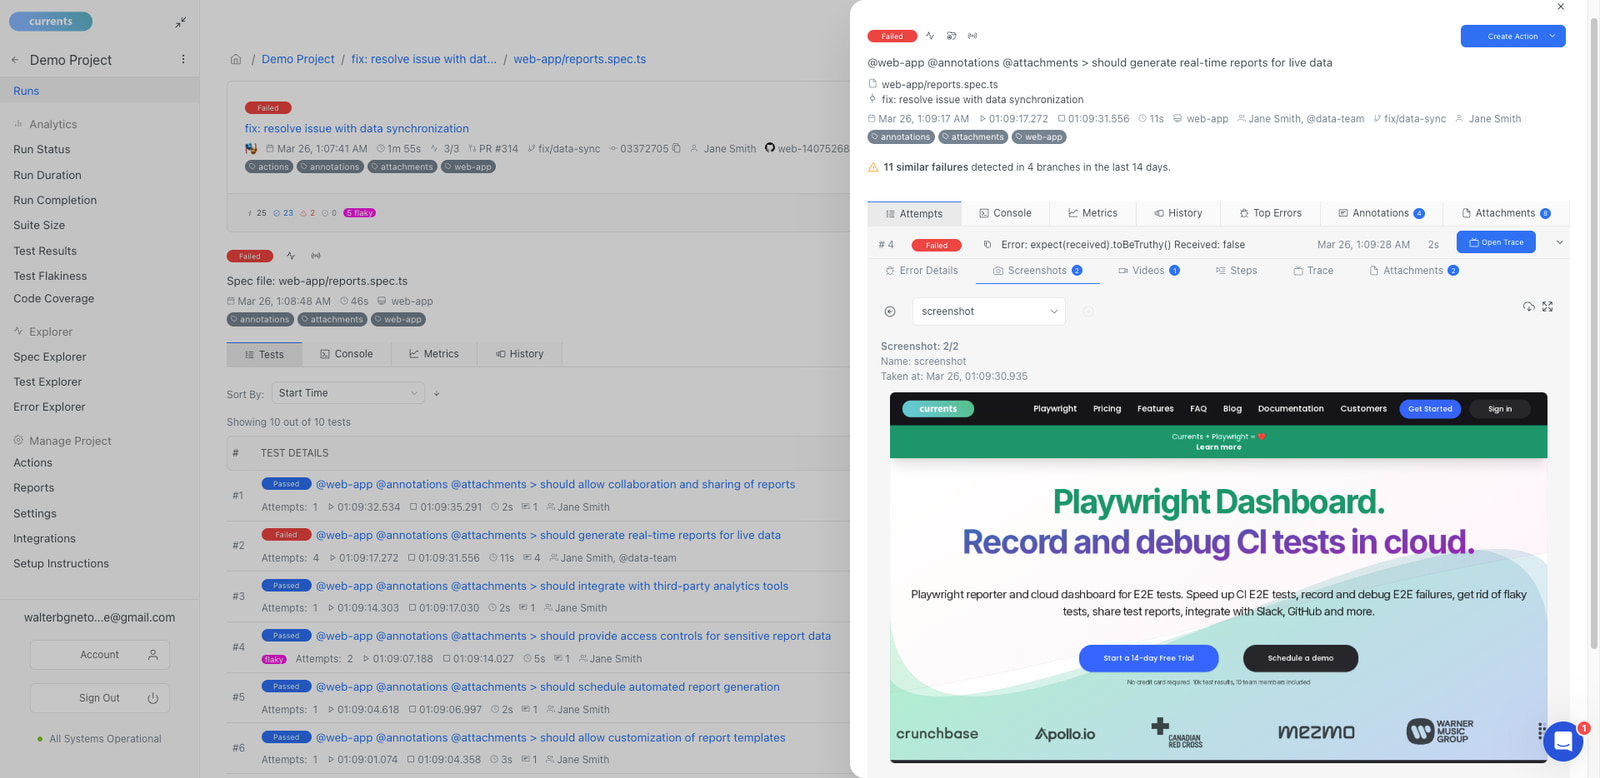Open the Metrics tab in test panel
The image size is (1600, 778).
(1092, 213)
